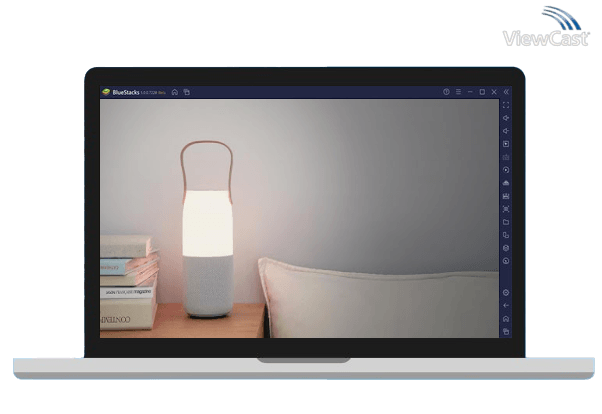Click the "BlueStacks" title text
This screenshot has height=414, width=602.
(x=126, y=93)
